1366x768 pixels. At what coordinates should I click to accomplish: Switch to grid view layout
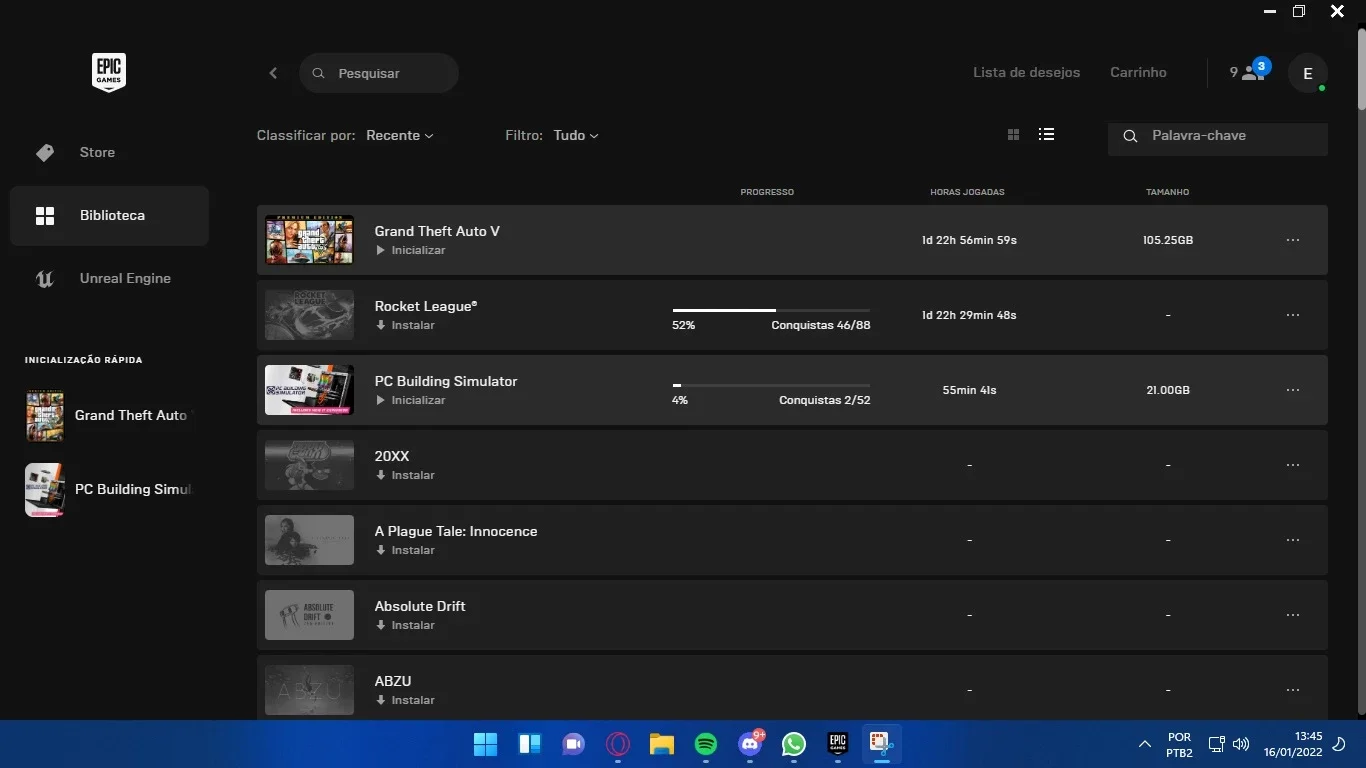pos(1013,135)
